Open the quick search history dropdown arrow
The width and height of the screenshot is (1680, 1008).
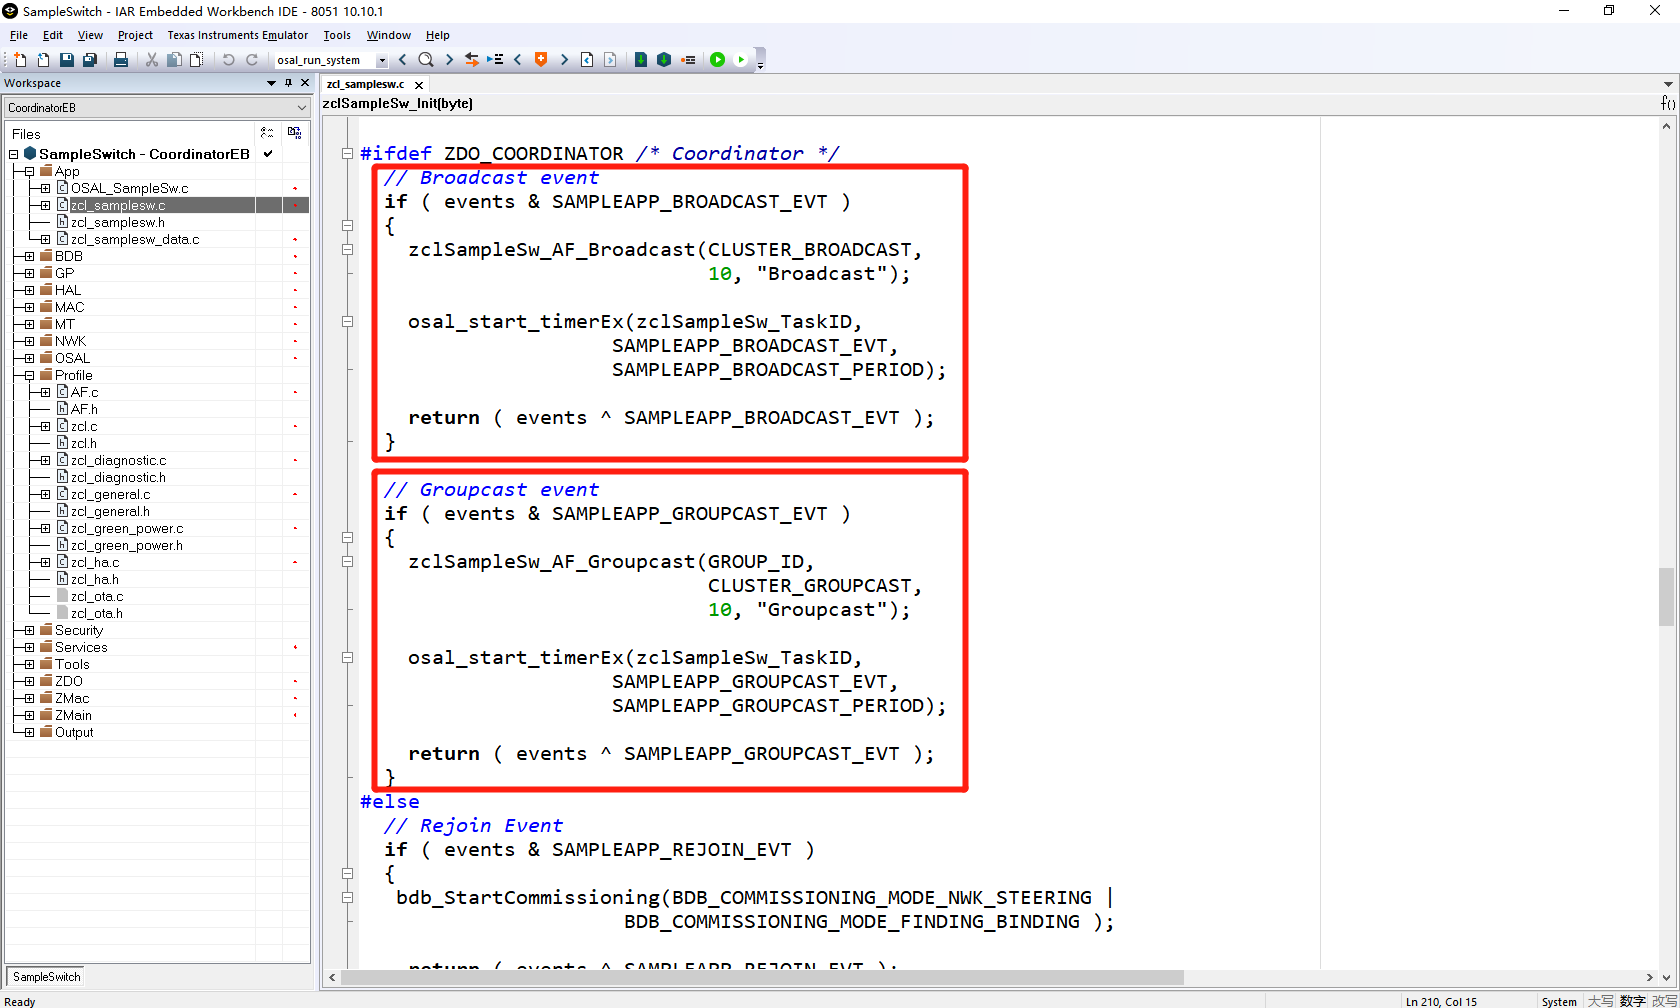pyautogui.click(x=382, y=61)
